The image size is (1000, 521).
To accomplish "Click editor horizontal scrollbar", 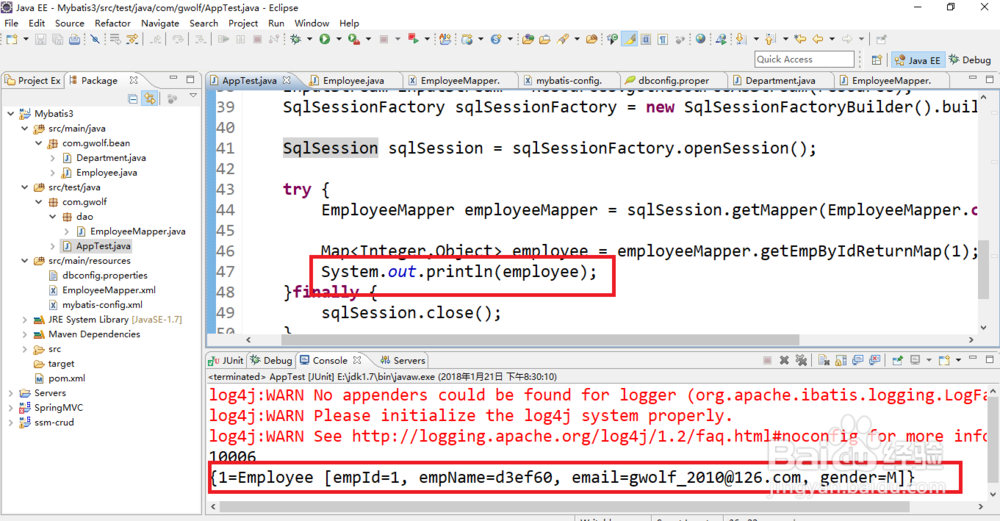I will [539, 340].
